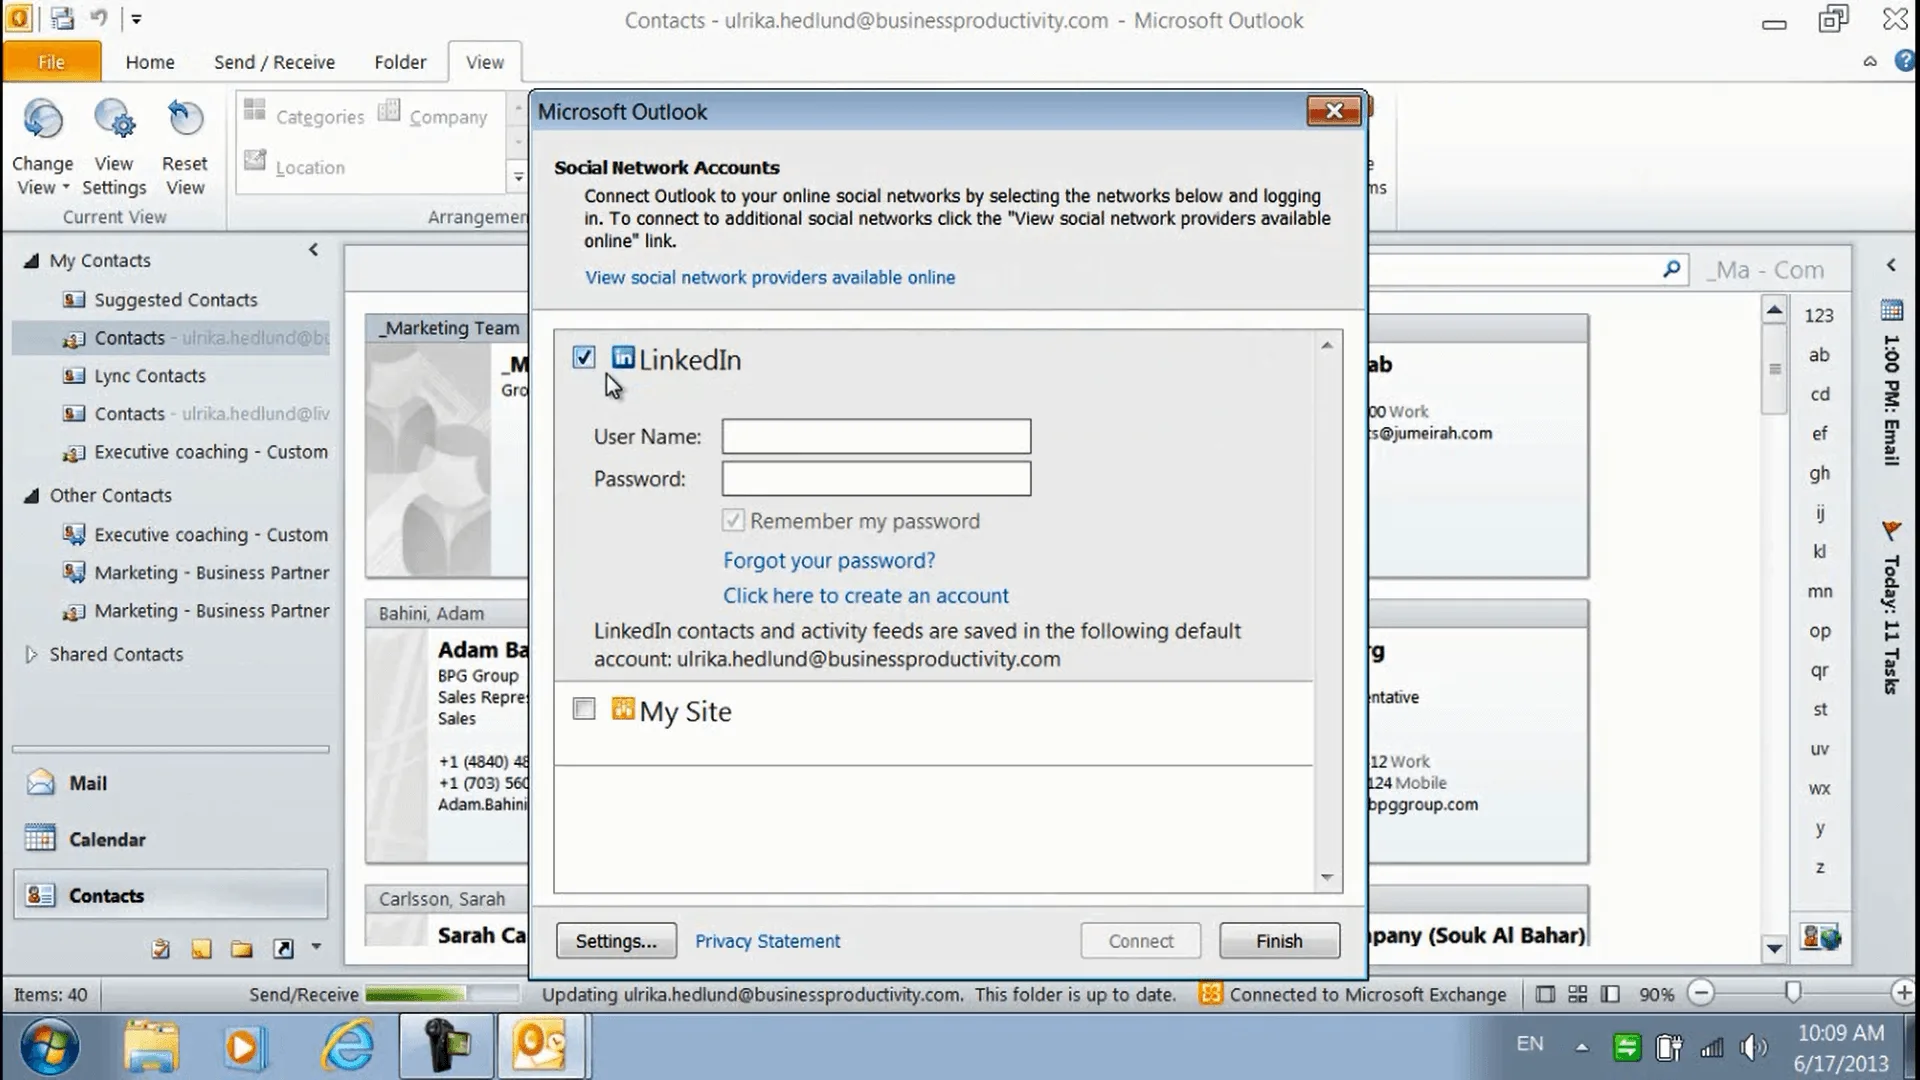
Task: Select the Send/Receive ribbon tab
Action: [x=274, y=62]
